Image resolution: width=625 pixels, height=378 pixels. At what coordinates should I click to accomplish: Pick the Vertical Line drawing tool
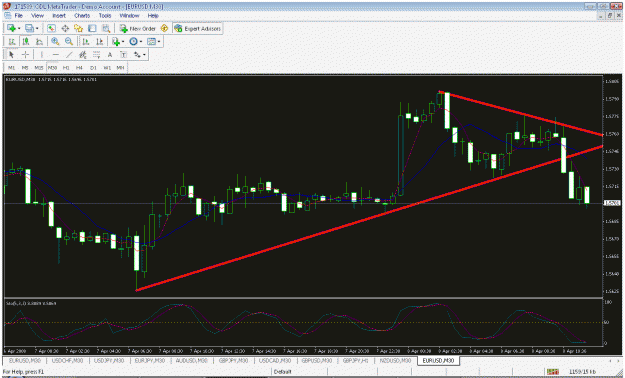pos(42,55)
